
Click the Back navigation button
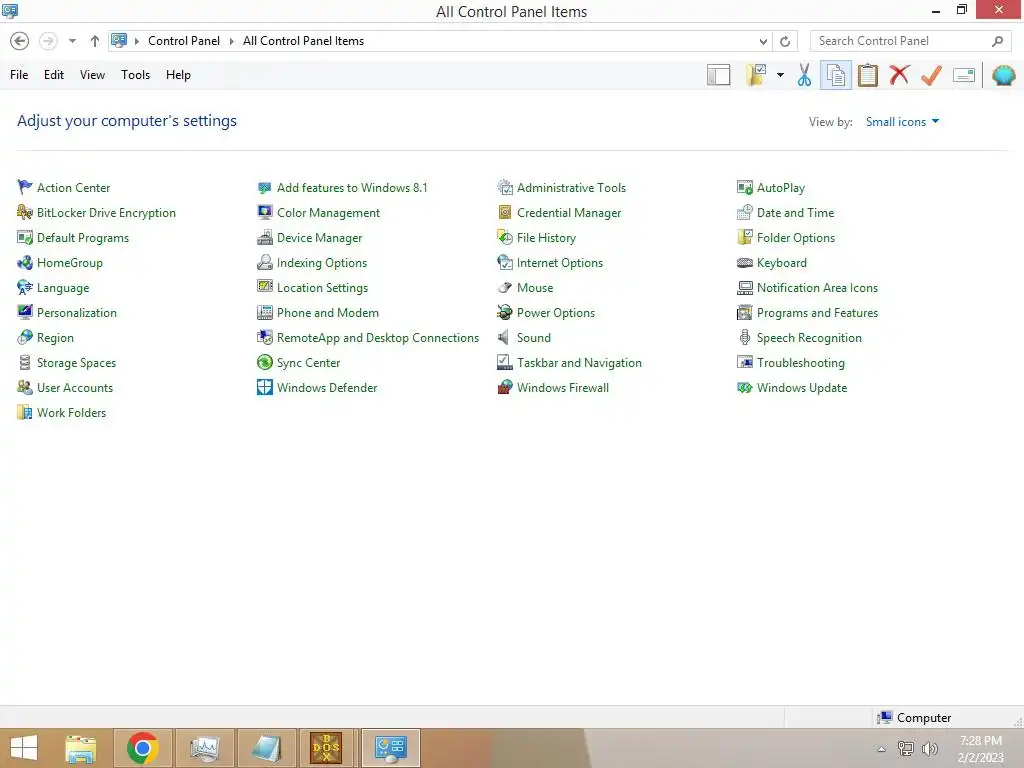pos(20,41)
